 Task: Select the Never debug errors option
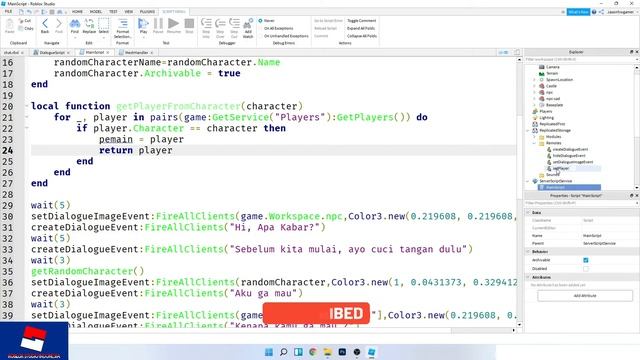point(267,21)
